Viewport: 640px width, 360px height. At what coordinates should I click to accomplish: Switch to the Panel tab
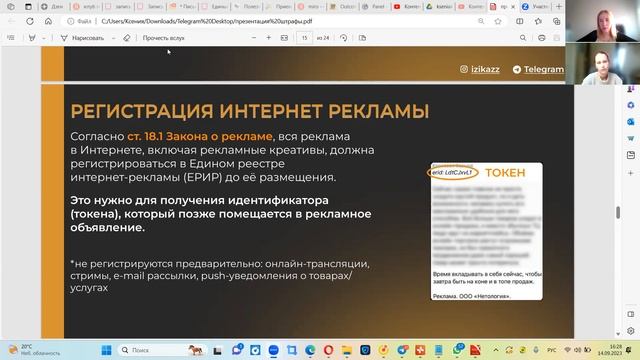pyautogui.click(x=375, y=7)
